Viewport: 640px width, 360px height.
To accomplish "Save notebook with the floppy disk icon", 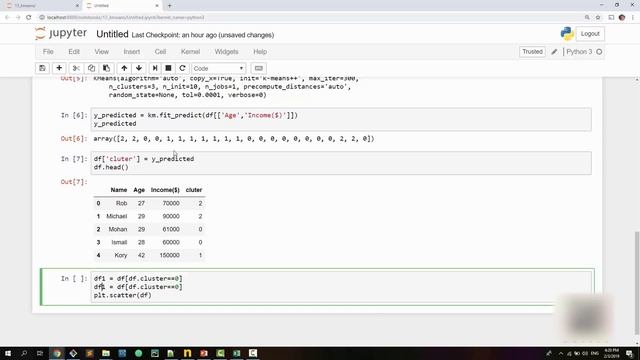I will [42, 68].
